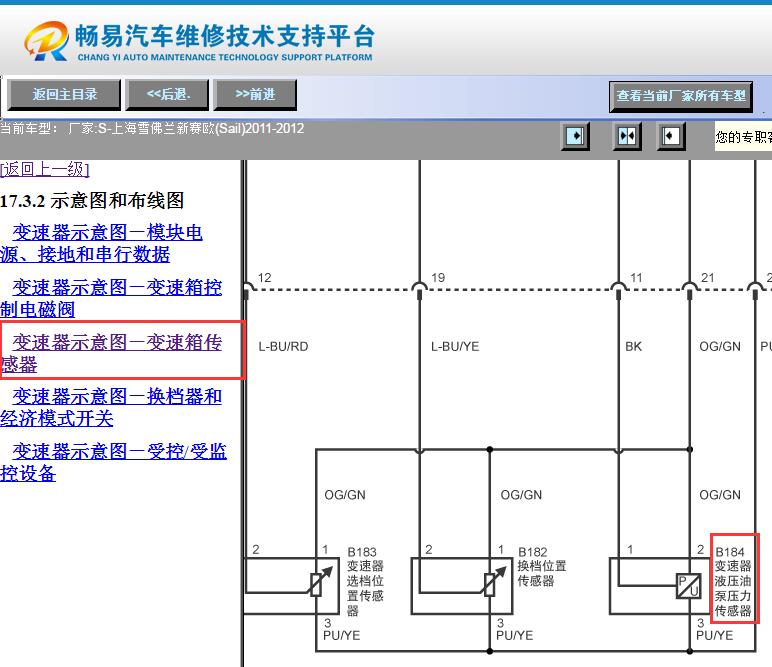772x667 pixels.
Task: Click OG/GN wire label beside pin 21
Action: pyautogui.click(x=720, y=347)
